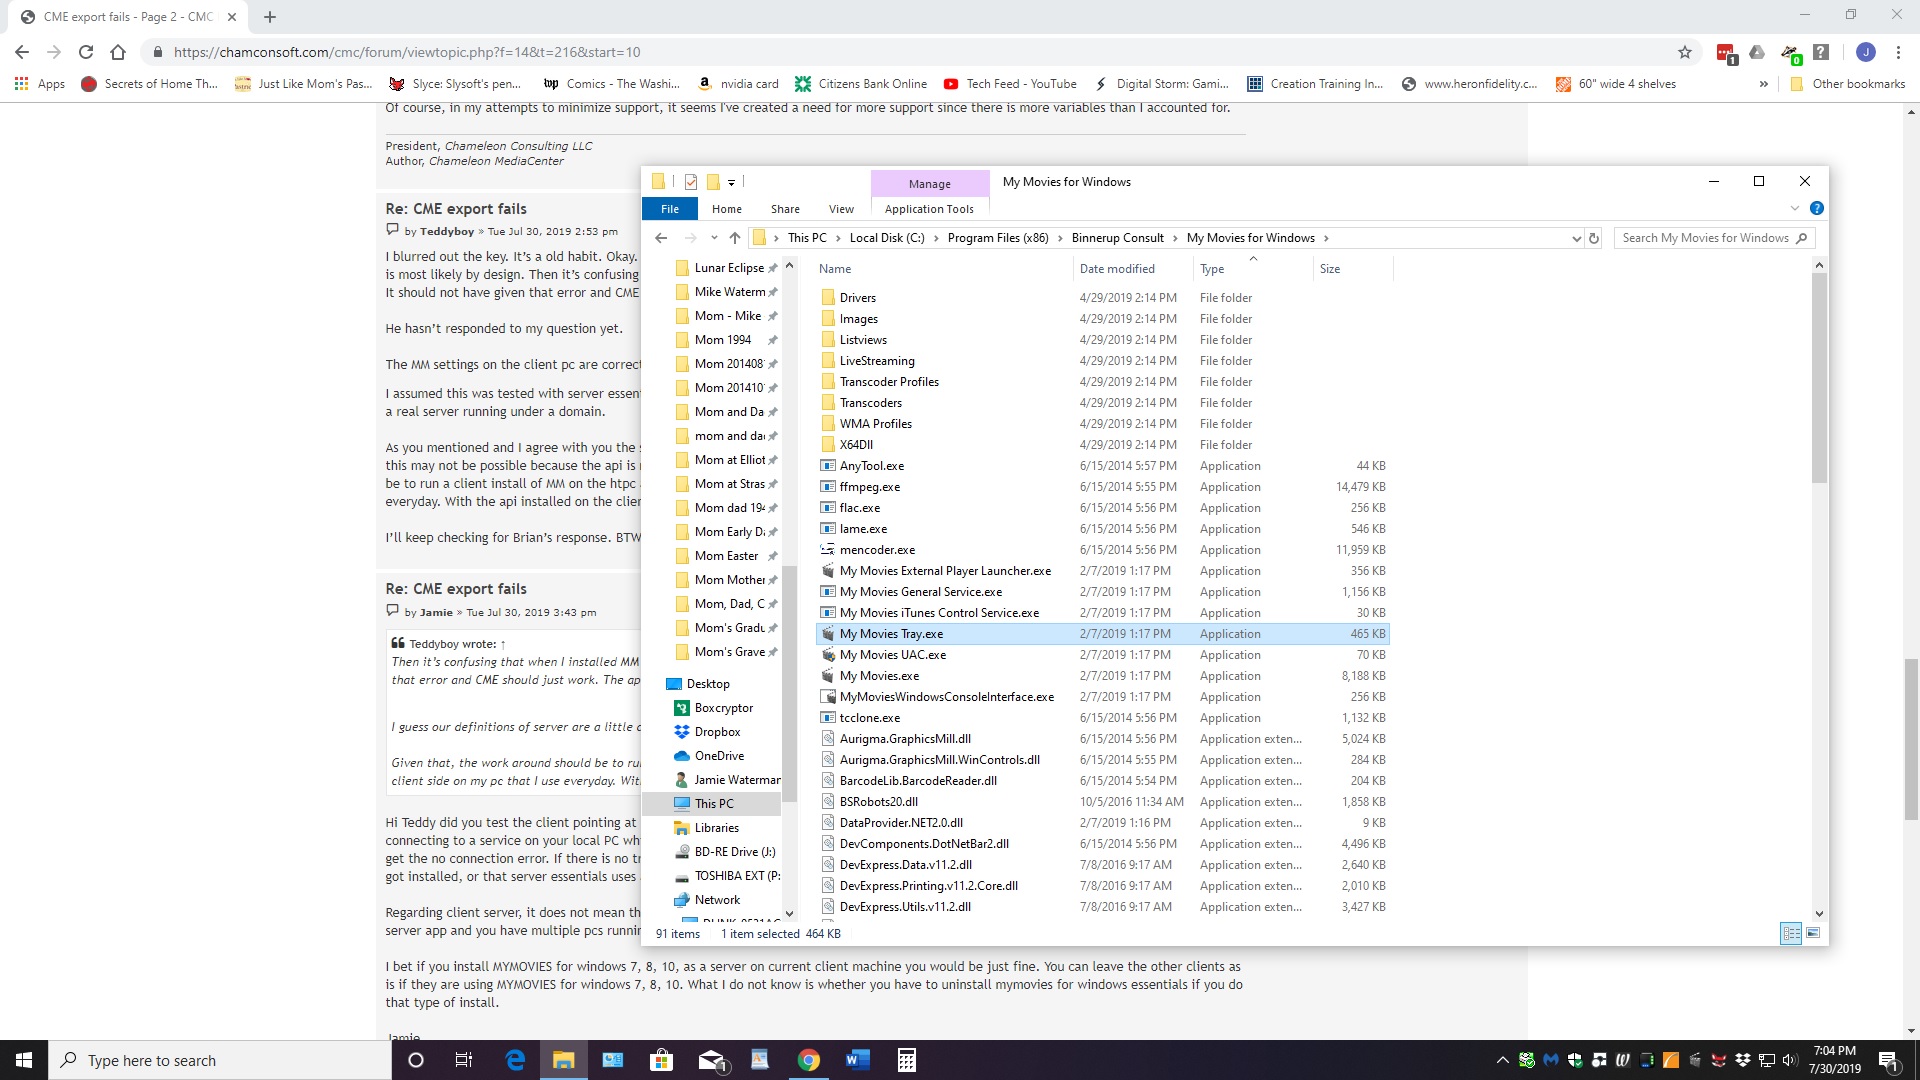
Task: Open File Explorer help
Action: (1817, 208)
